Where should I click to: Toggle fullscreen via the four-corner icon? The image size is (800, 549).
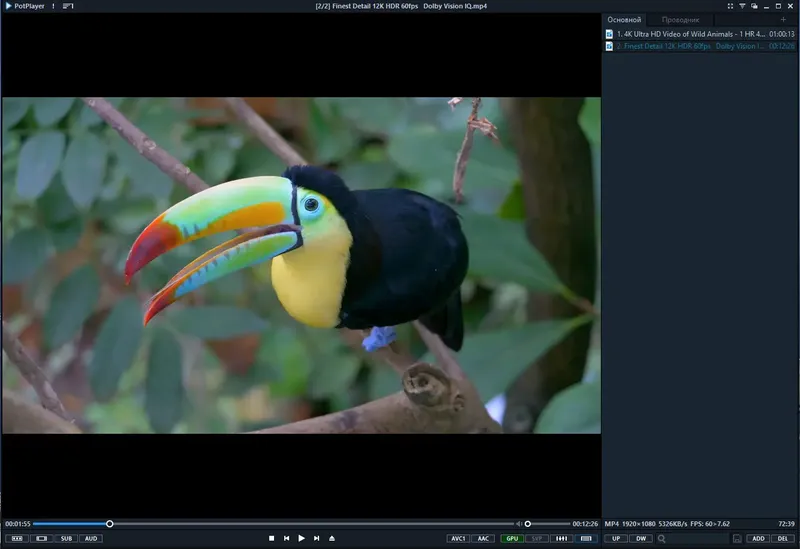tap(730, 6)
